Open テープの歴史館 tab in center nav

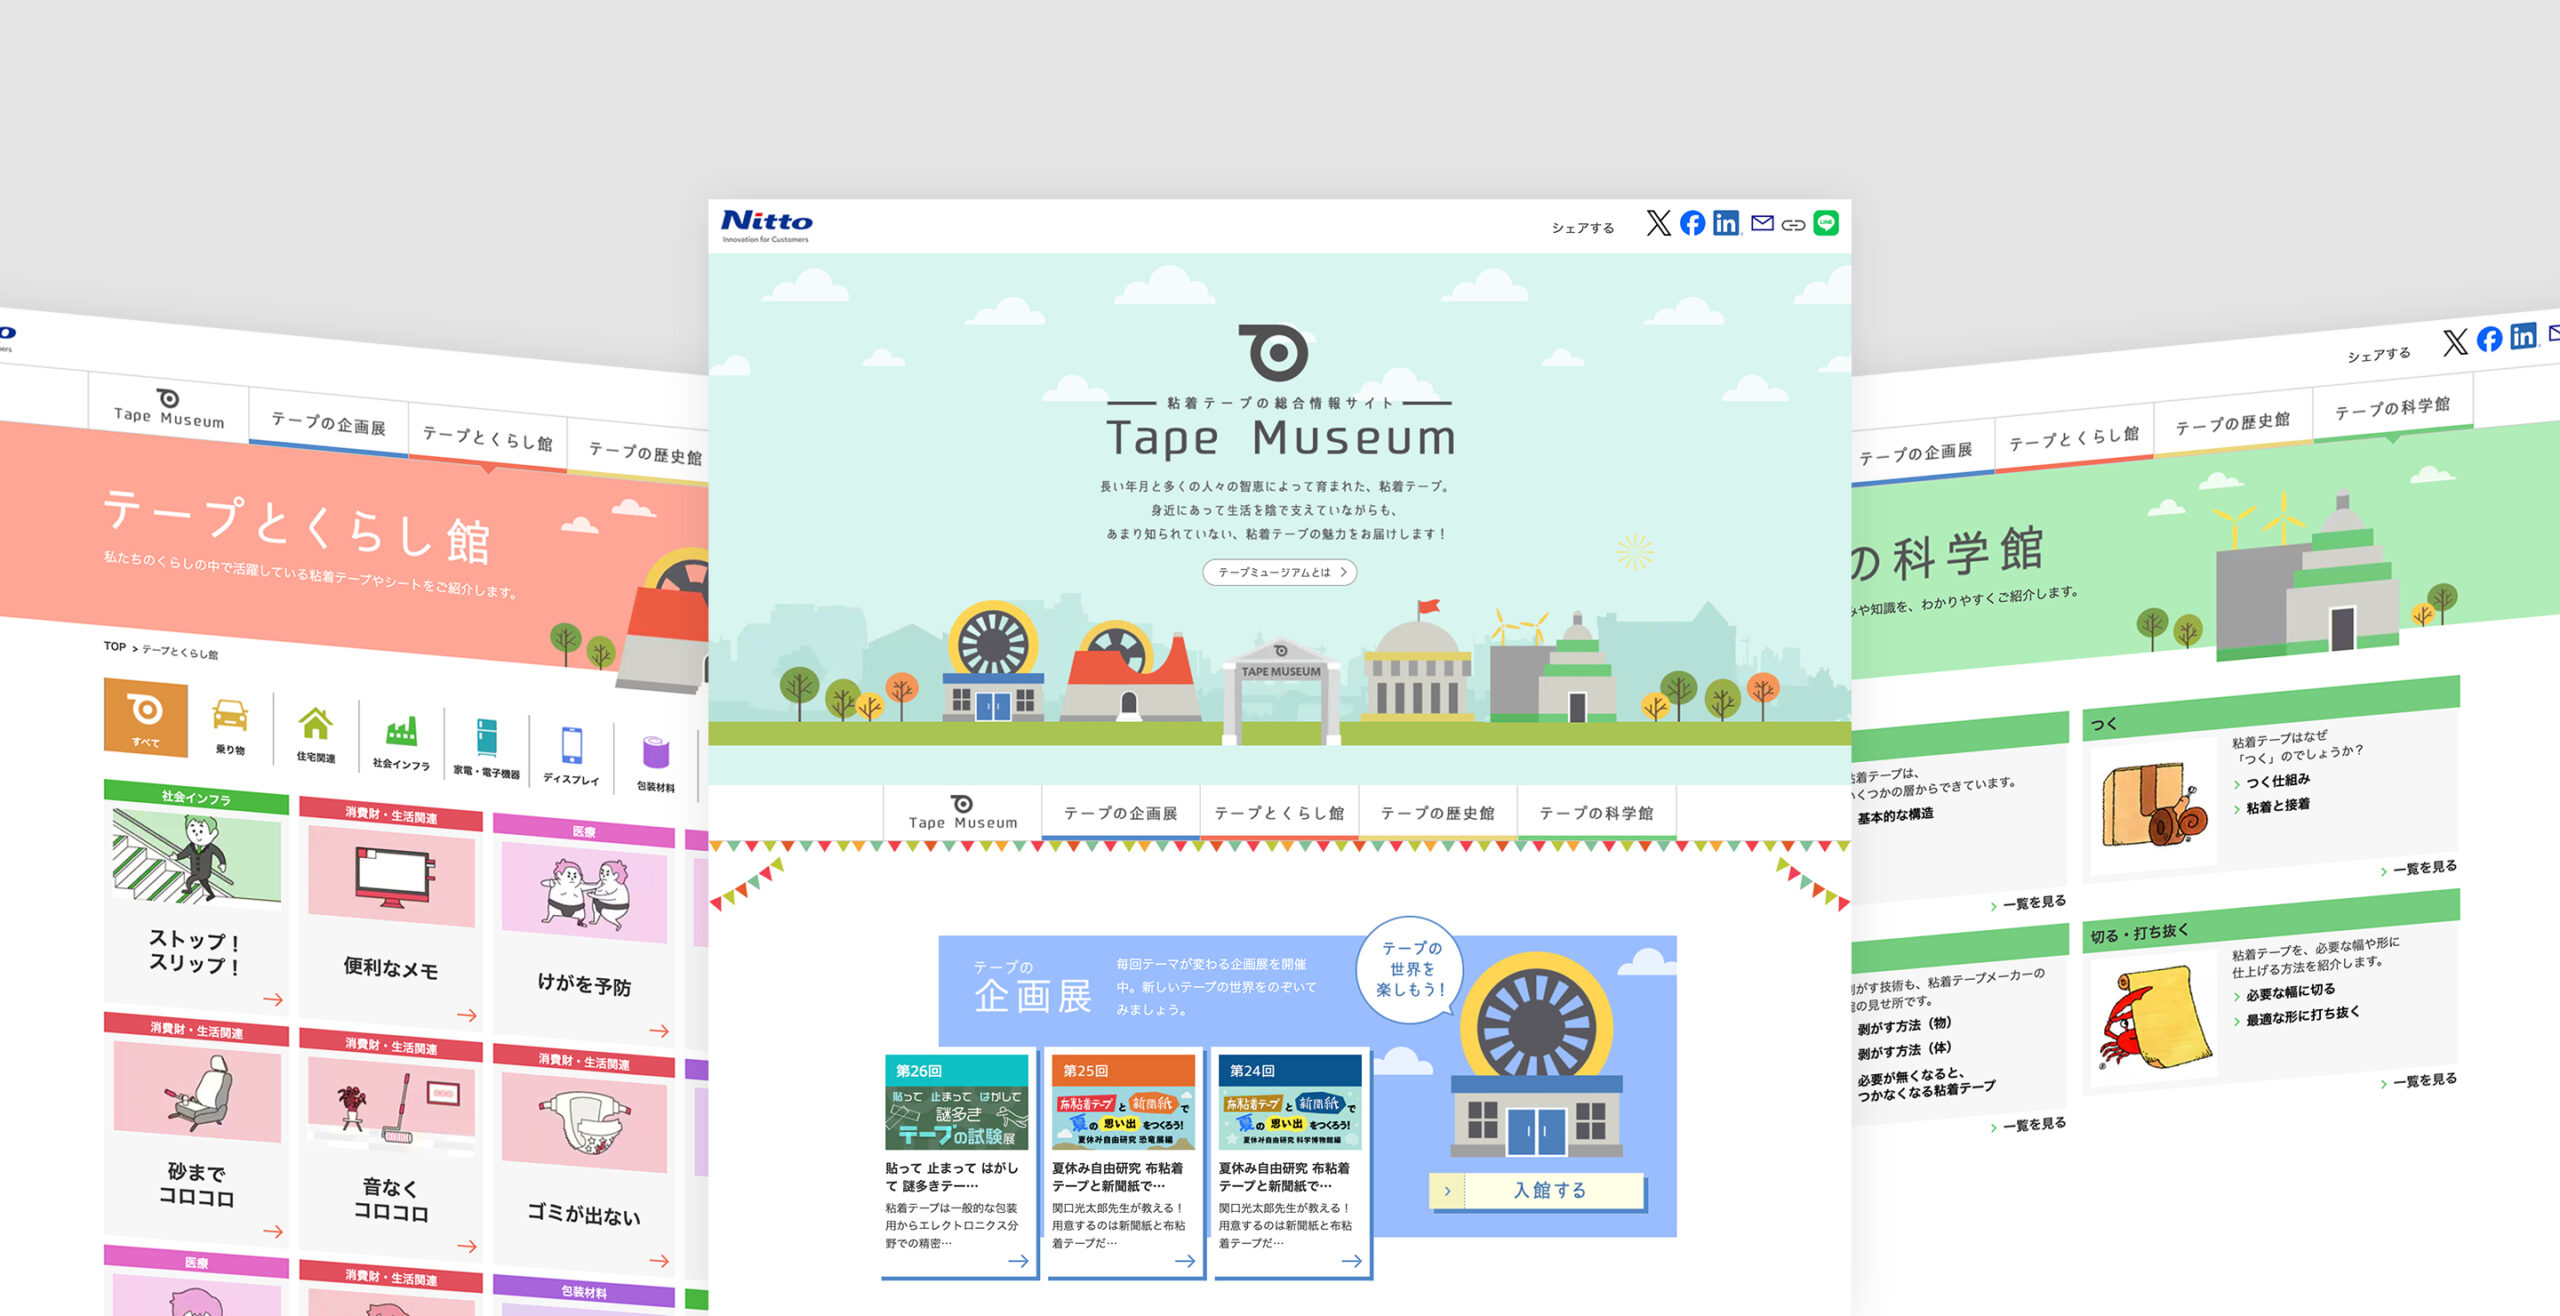(x=1438, y=813)
